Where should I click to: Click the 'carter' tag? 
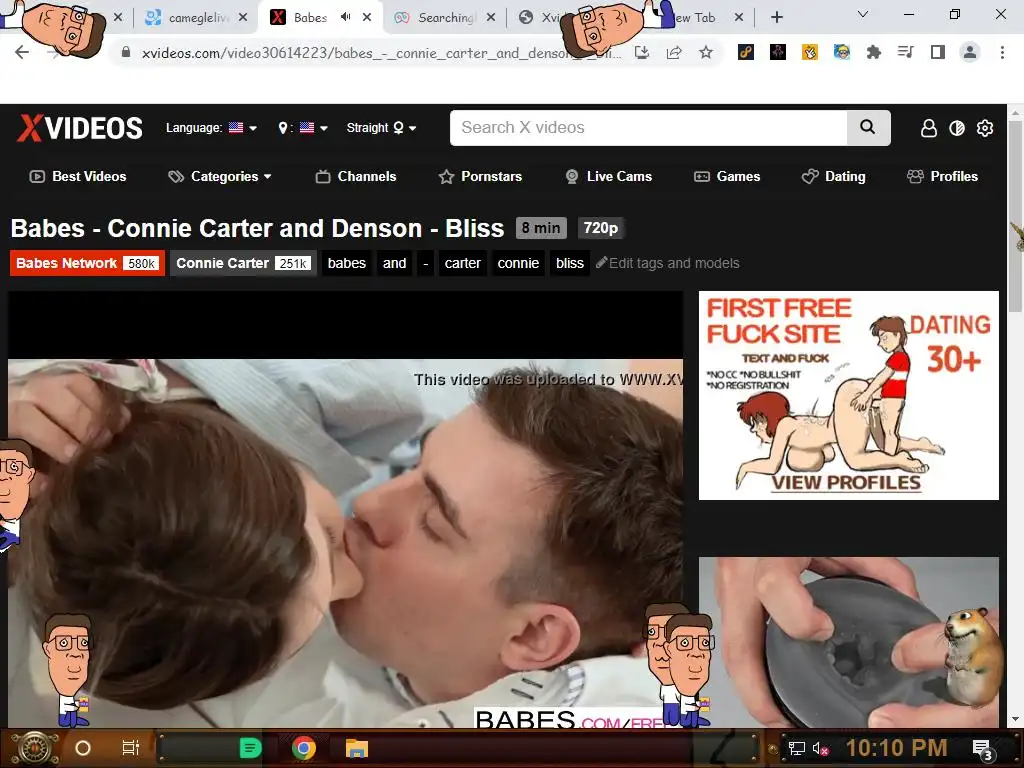click(462, 263)
